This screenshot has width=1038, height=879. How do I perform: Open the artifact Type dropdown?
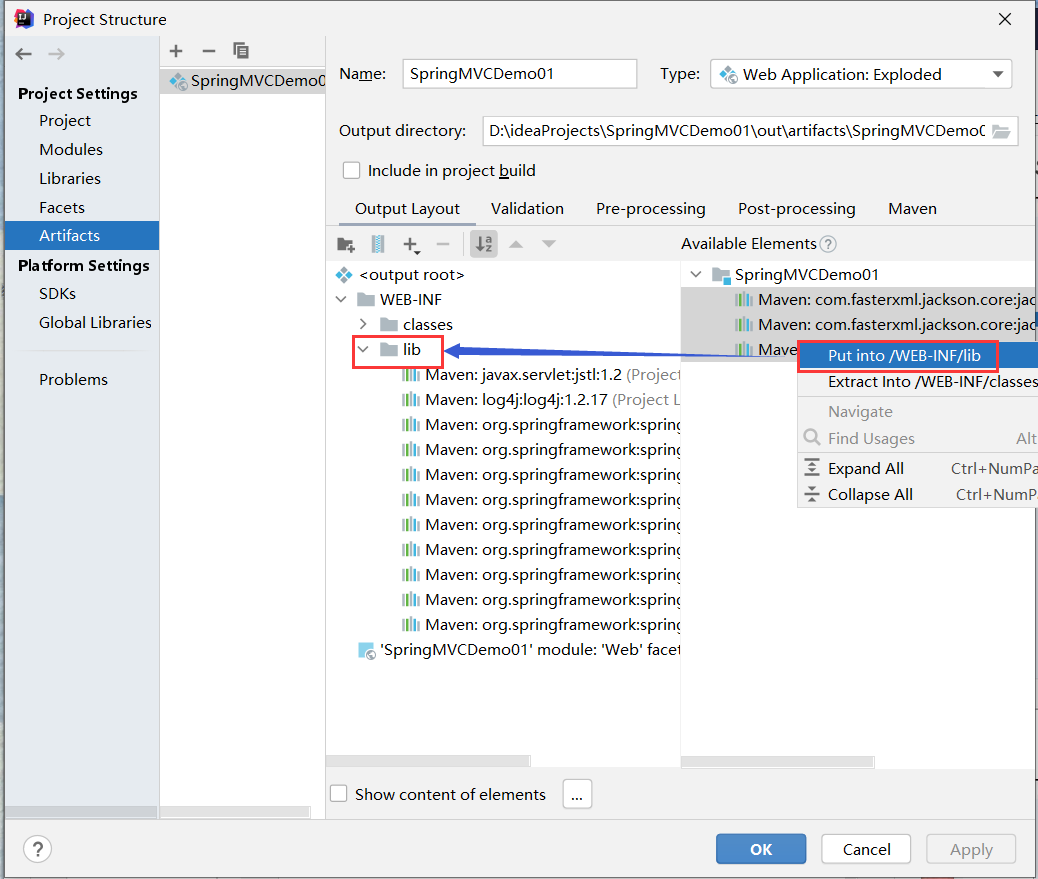coord(861,74)
